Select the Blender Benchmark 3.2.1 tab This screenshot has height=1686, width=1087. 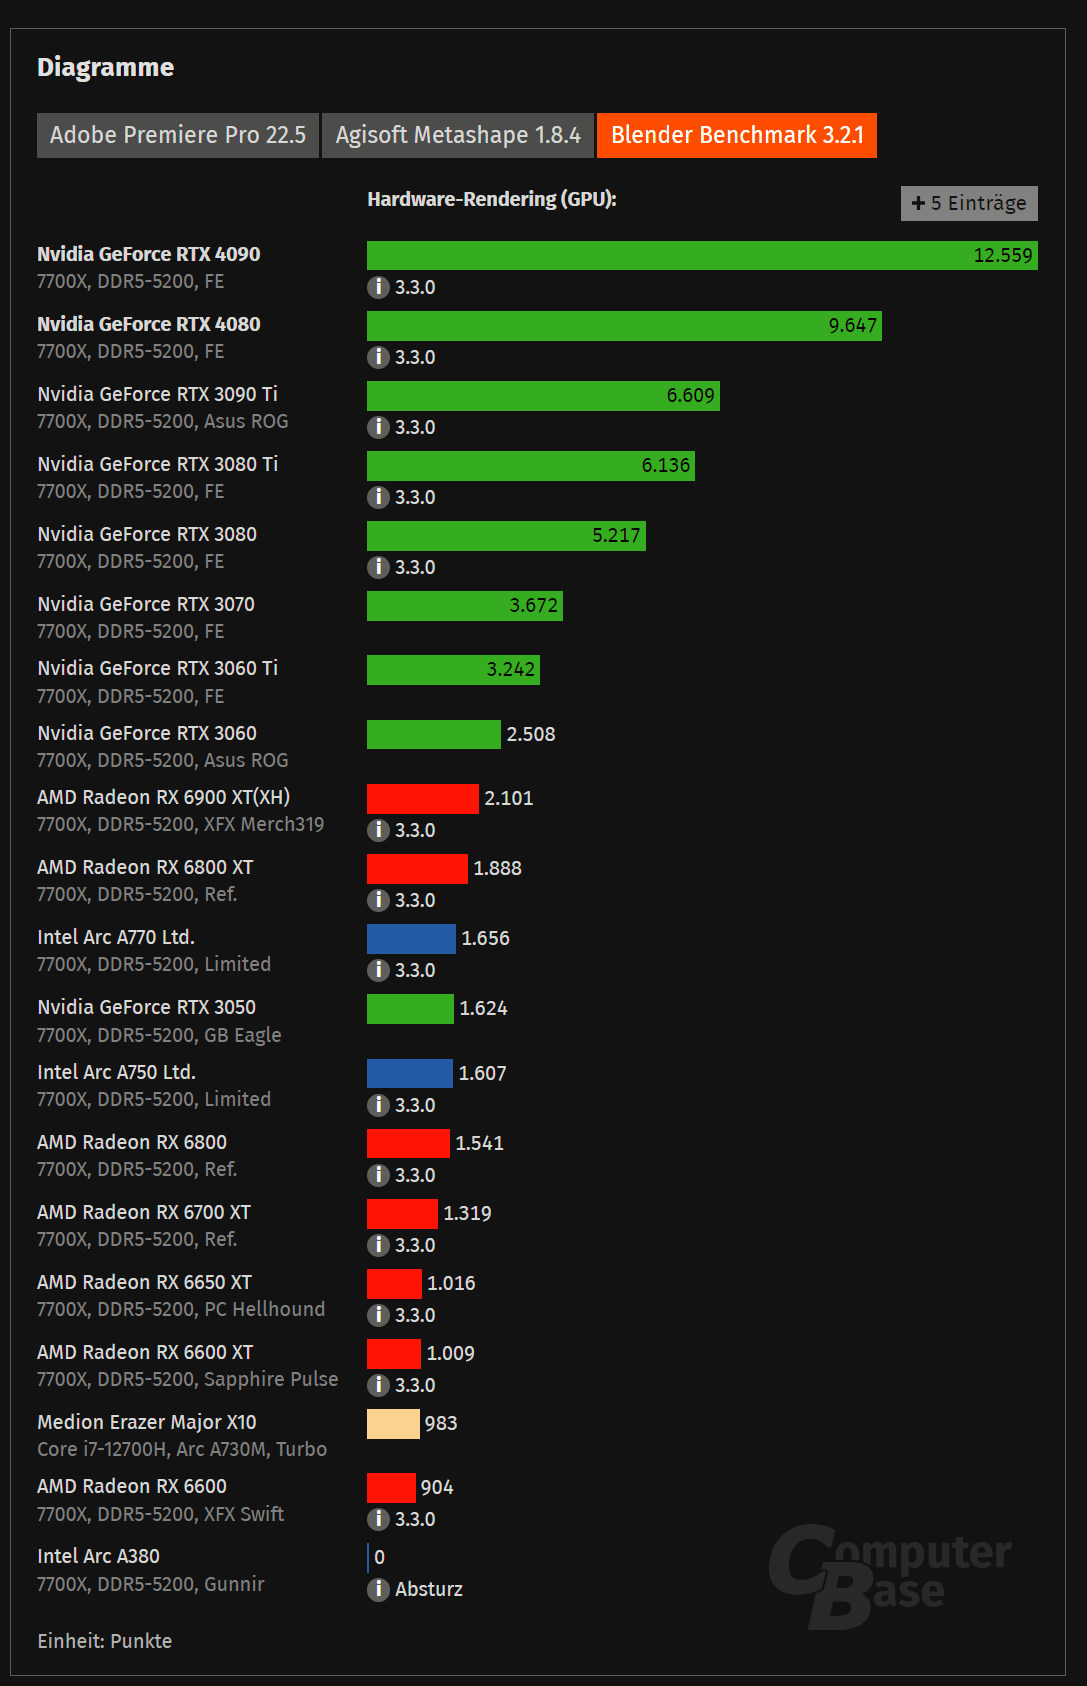(x=737, y=135)
